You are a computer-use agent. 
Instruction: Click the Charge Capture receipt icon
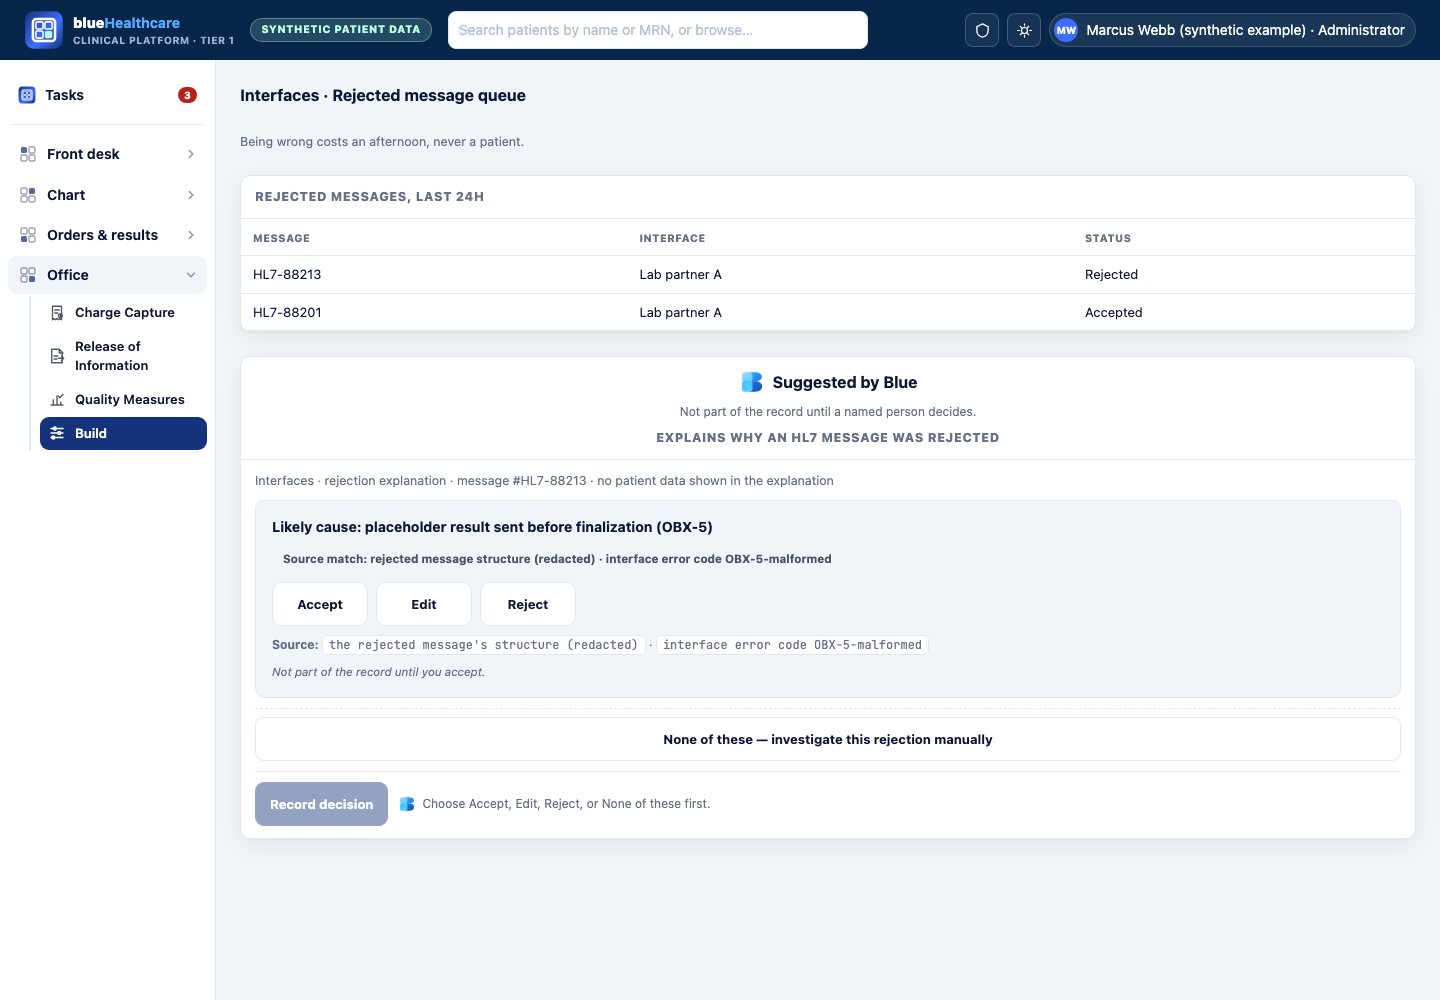coord(57,313)
